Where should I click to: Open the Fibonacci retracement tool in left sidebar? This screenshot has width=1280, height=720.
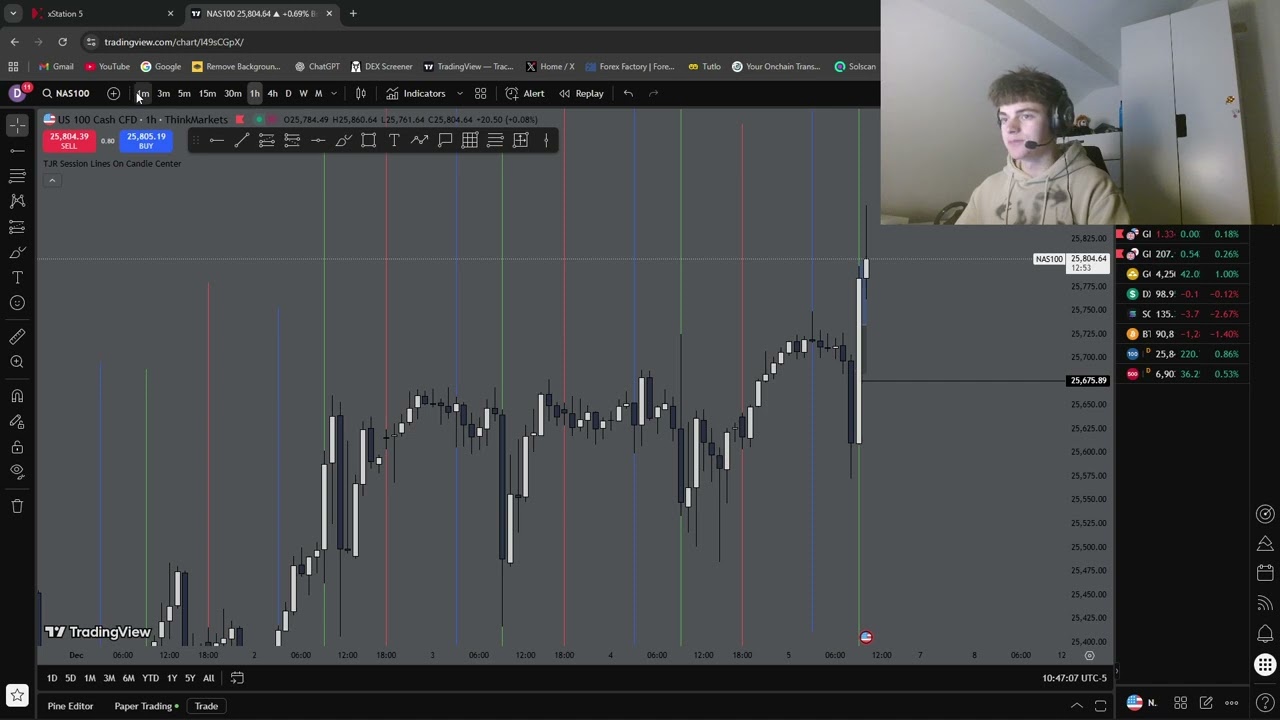click(x=17, y=176)
